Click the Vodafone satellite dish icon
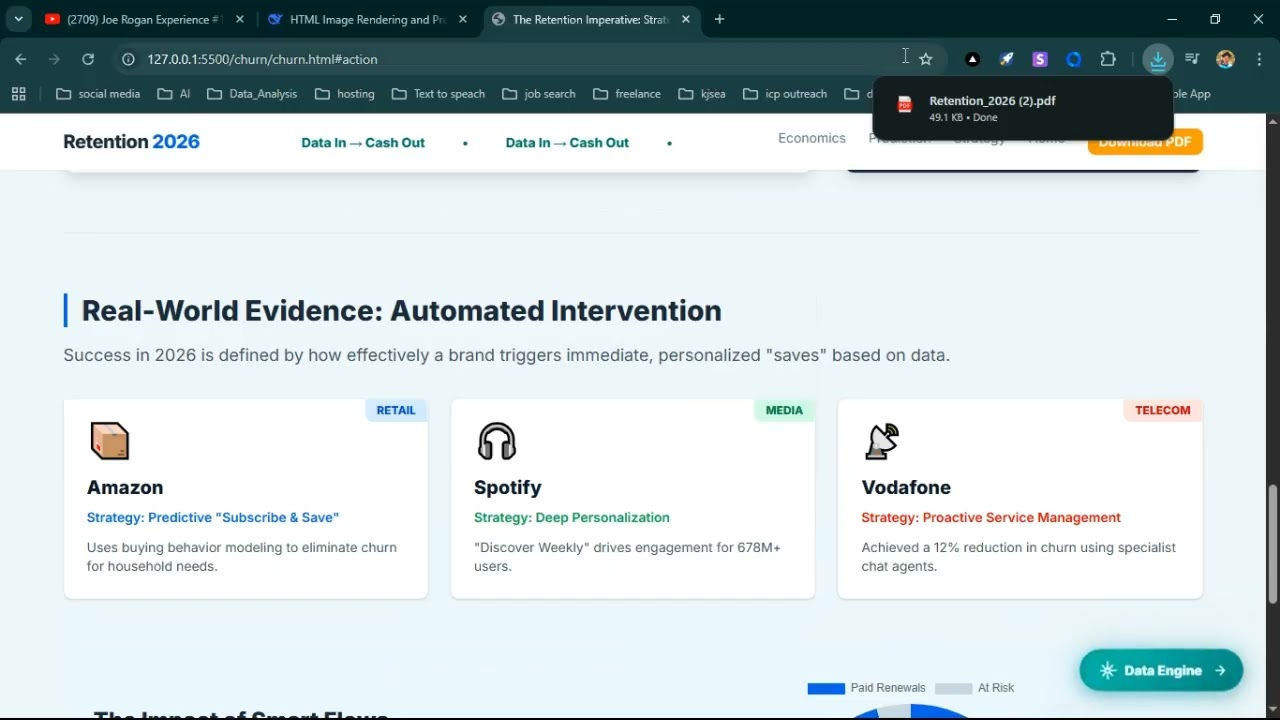The image size is (1280, 720). [x=882, y=441]
